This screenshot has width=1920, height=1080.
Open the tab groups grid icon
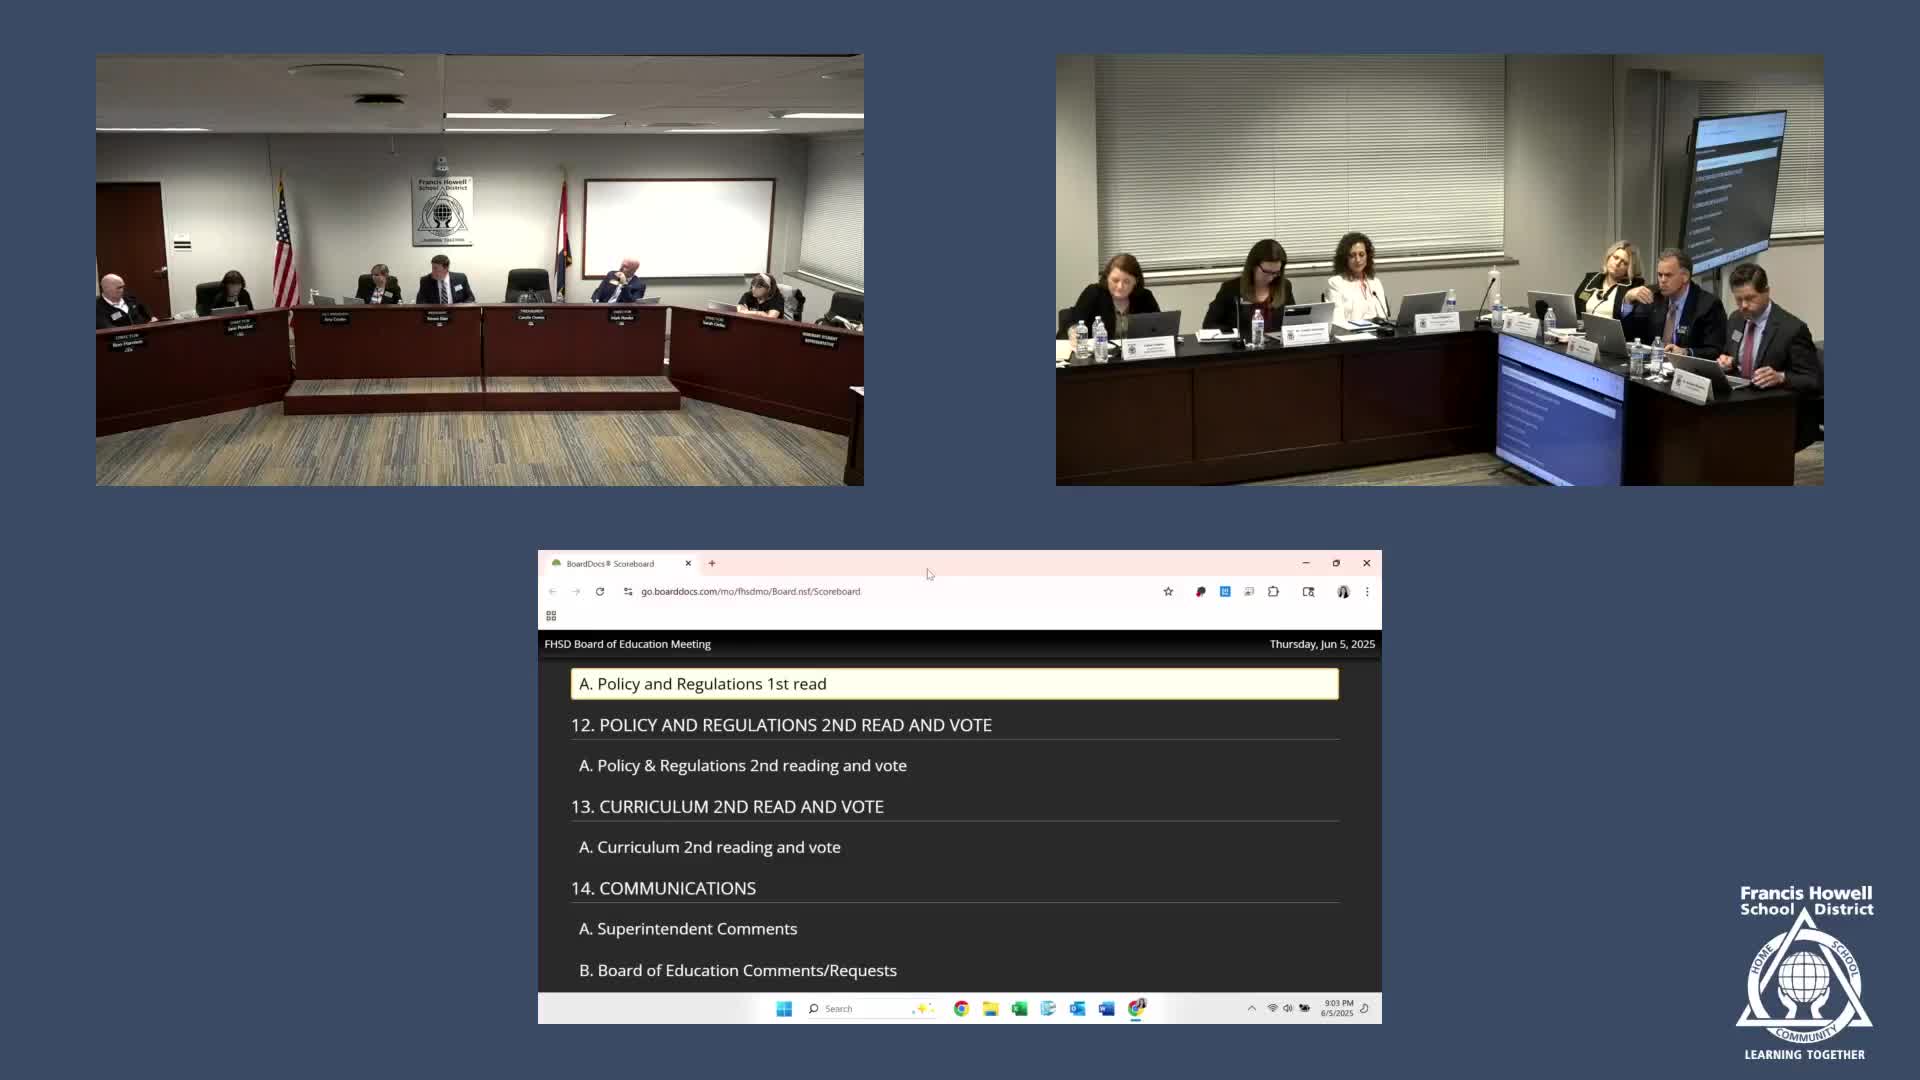(551, 616)
